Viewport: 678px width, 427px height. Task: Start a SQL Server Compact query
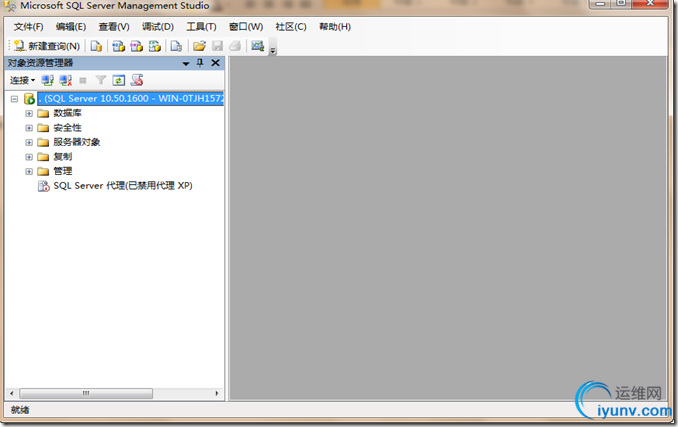pyautogui.click(x=176, y=46)
